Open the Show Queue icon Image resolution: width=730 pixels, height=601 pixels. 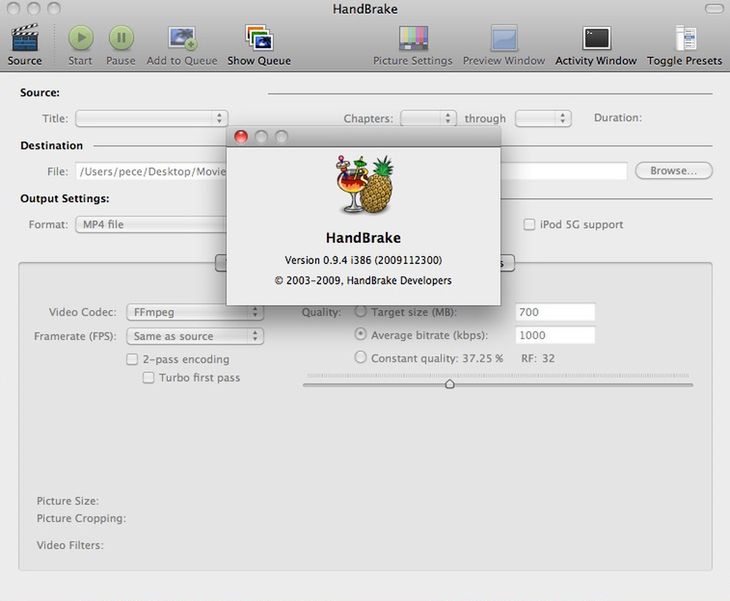point(259,37)
